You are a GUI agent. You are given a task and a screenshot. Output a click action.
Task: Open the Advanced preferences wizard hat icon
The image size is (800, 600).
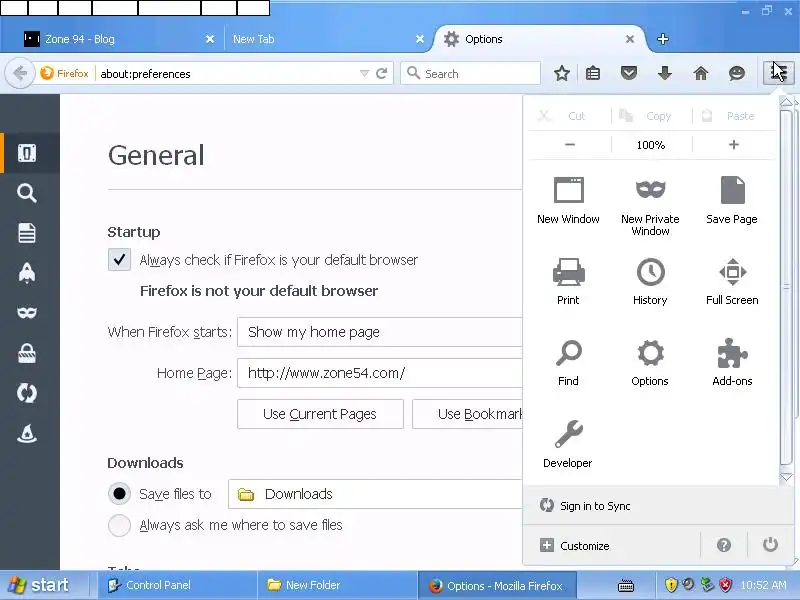click(27, 433)
